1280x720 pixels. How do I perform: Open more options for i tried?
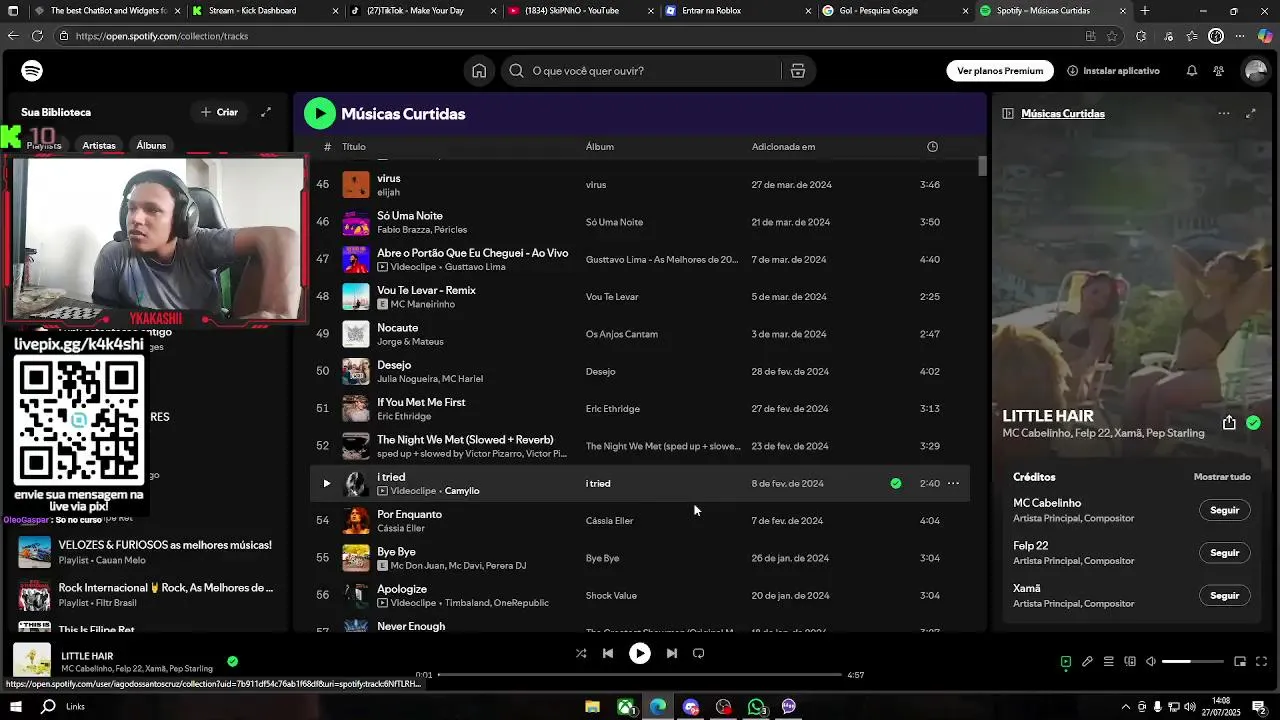pos(953,484)
